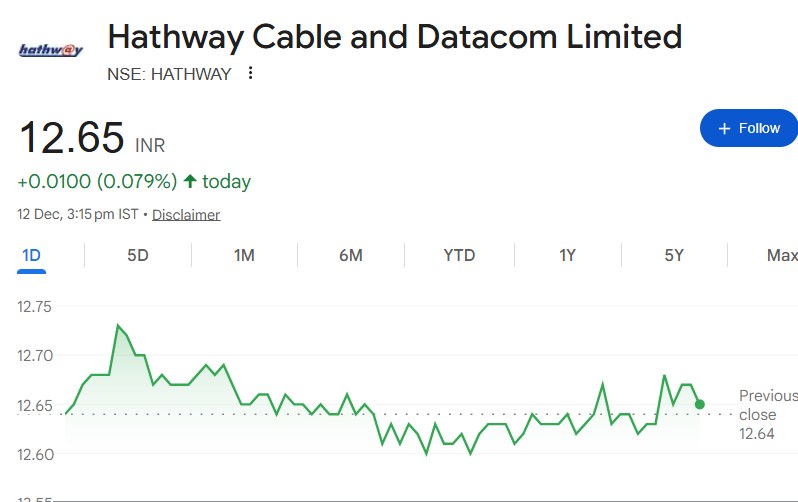Open the three-dot more options menu
The width and height of the screenshot is (798, 502).
point(250,73)
